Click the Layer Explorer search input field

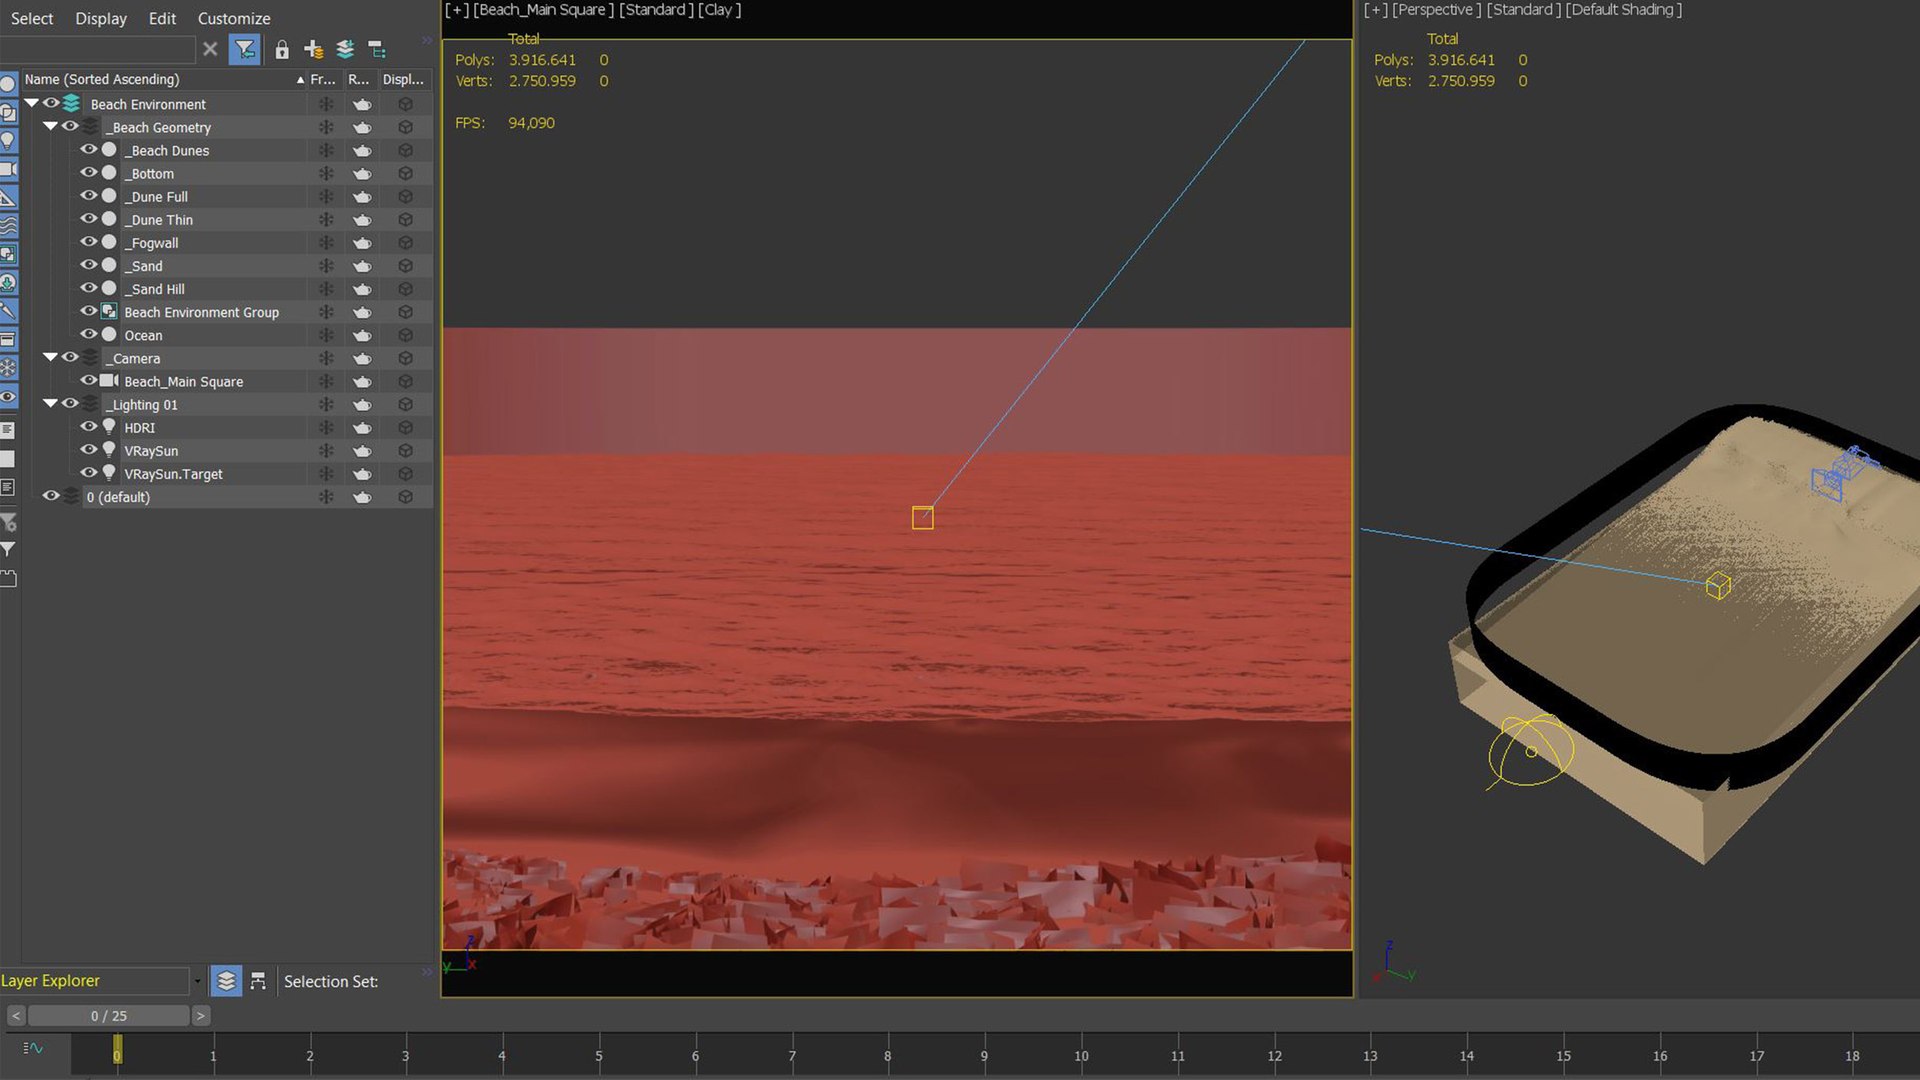point(97,49)
